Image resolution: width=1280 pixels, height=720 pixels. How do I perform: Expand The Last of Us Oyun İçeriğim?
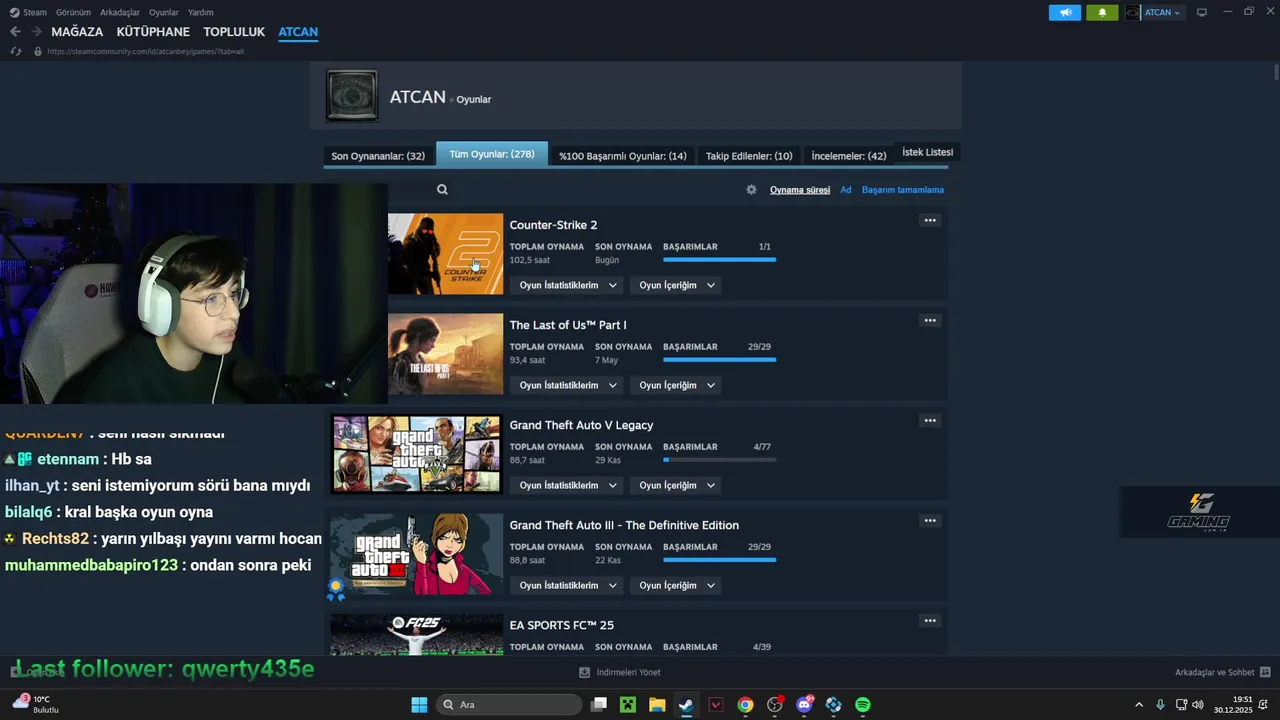[677, 385]
